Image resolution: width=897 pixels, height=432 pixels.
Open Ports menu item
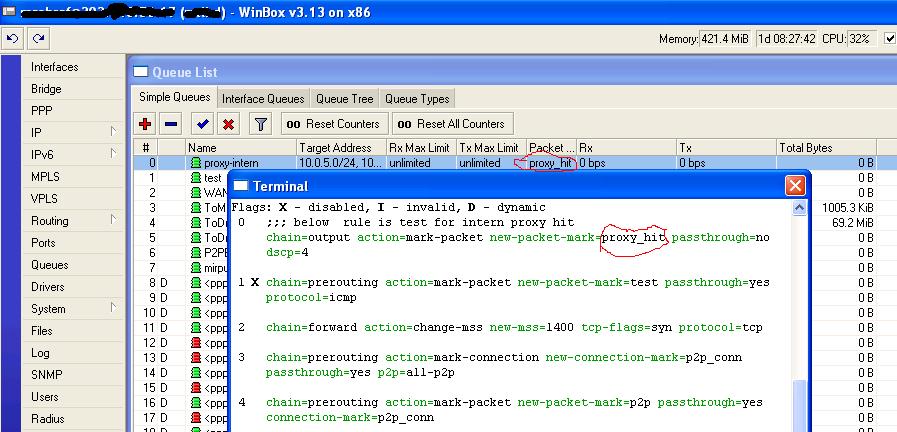click(43, 243)
